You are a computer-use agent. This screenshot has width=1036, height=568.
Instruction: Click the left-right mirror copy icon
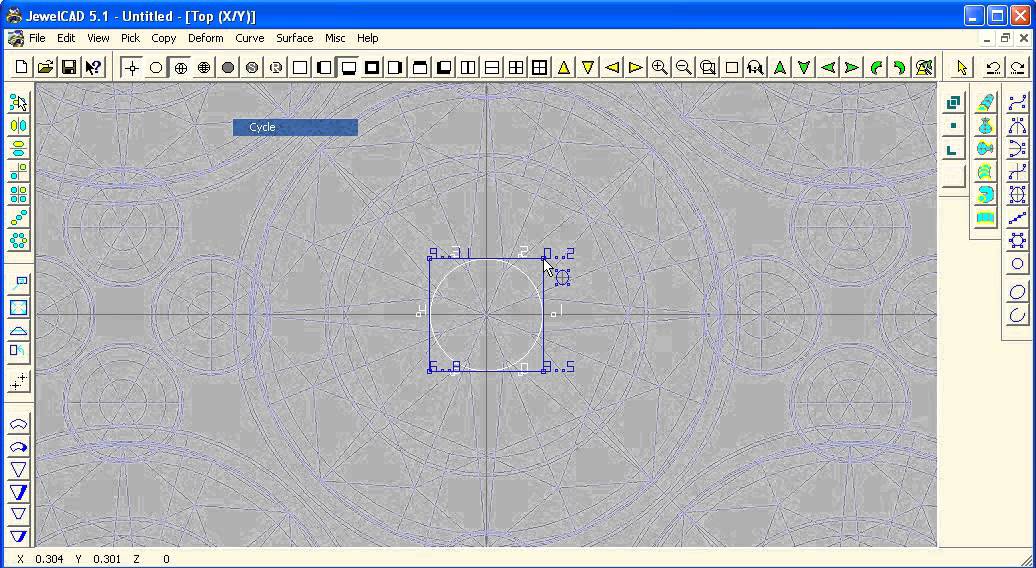coord(18,125)
